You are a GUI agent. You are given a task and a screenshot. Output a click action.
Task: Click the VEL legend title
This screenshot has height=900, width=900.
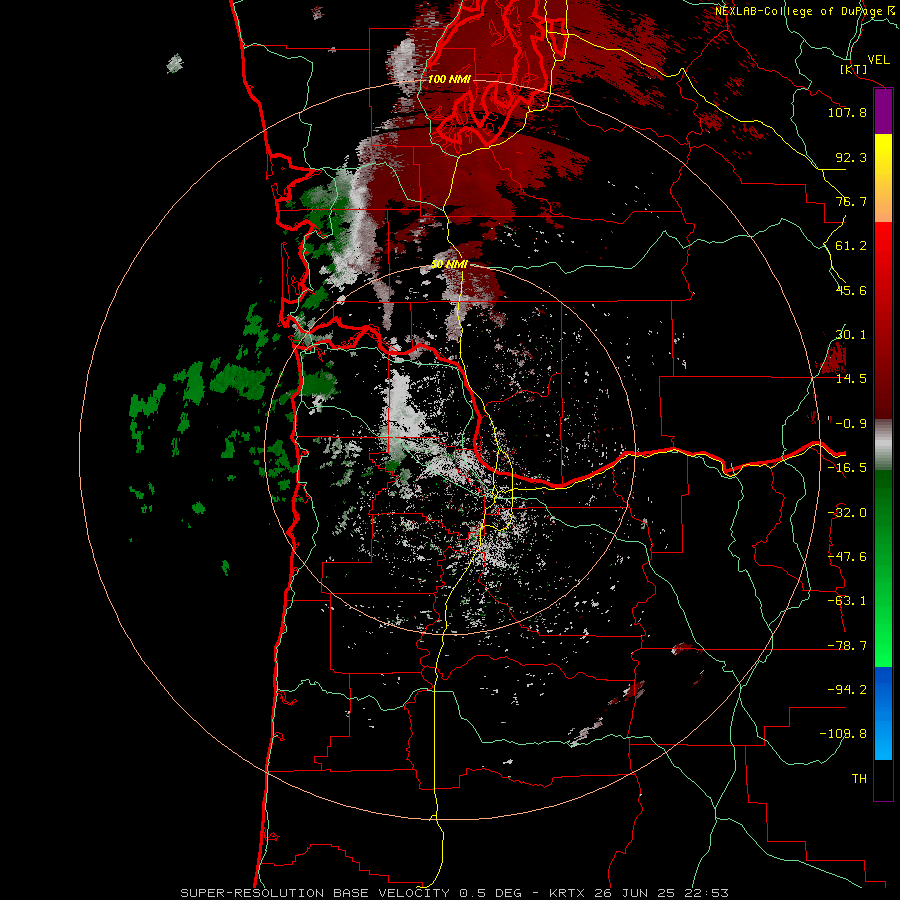(878, 60)
